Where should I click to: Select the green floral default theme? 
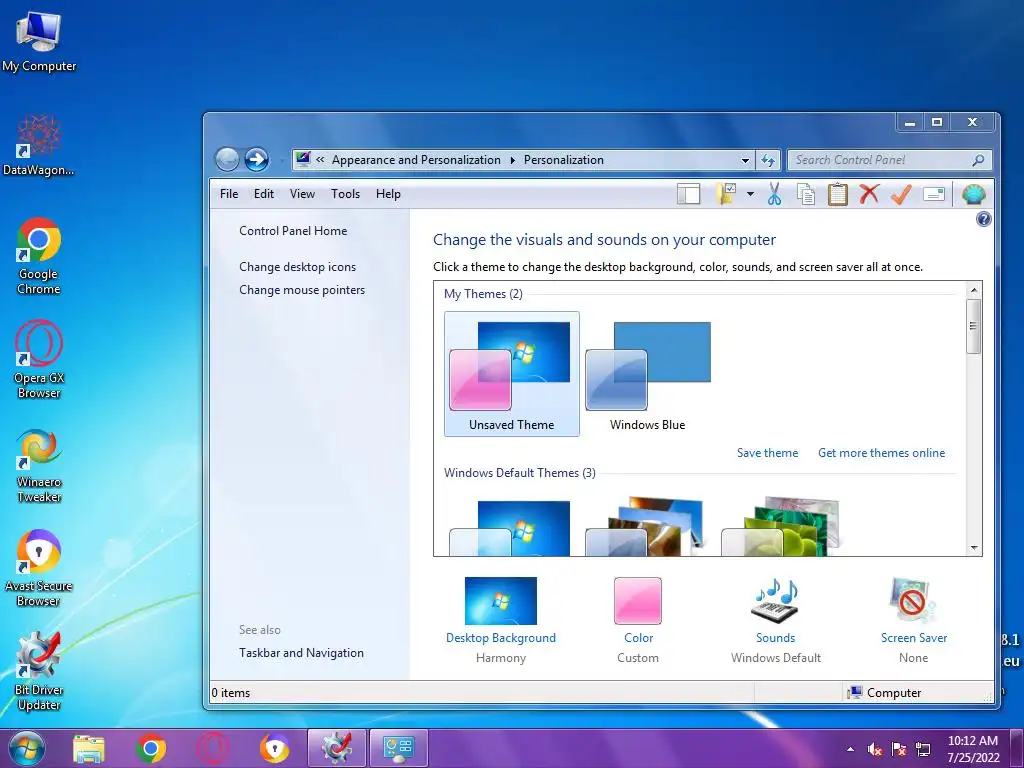coord(781,528)
